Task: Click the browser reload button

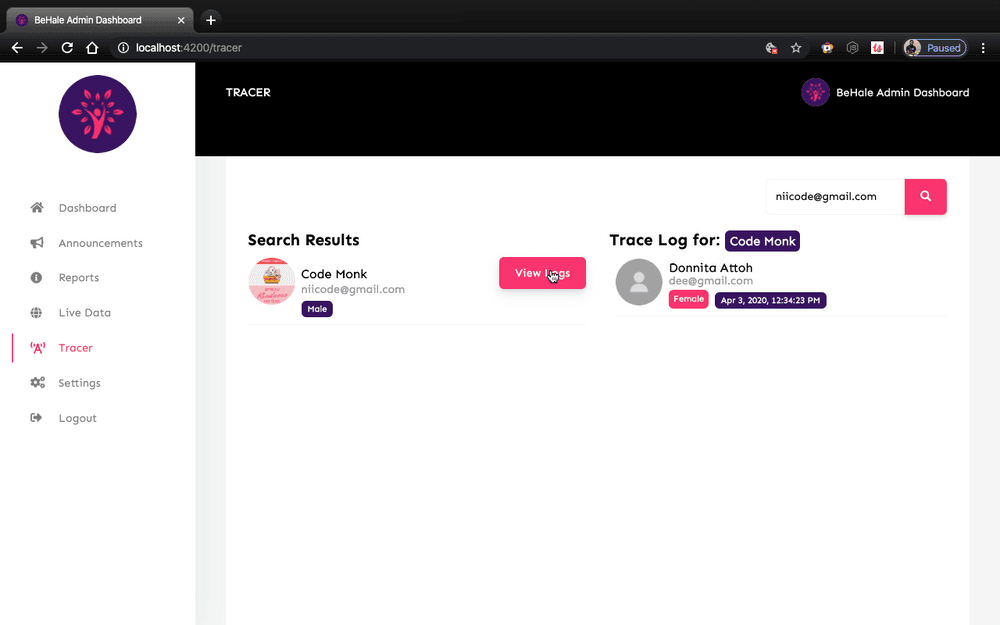Action: (67, 47)
